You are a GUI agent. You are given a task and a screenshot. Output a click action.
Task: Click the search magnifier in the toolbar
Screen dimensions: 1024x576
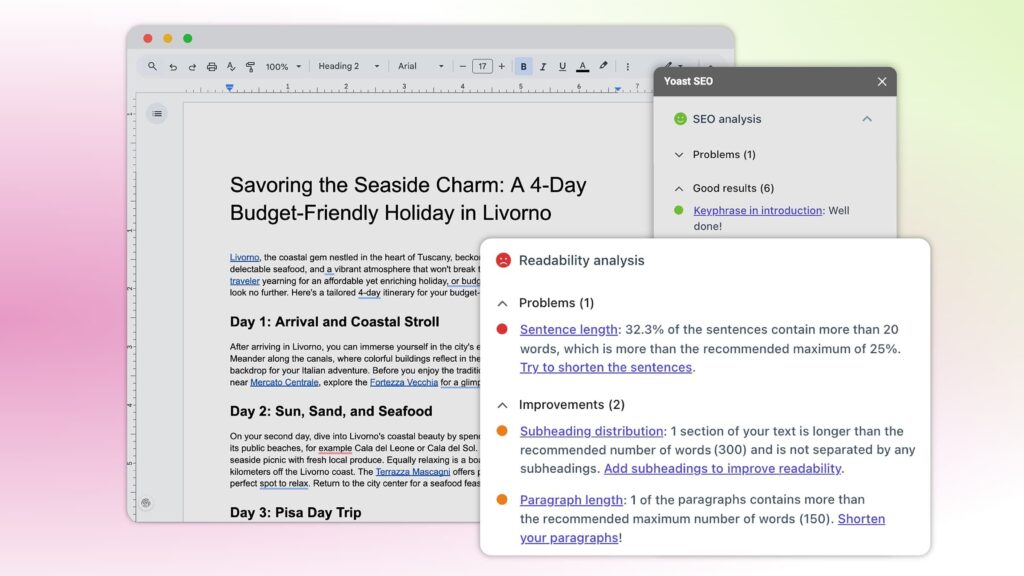click(152, 67)
